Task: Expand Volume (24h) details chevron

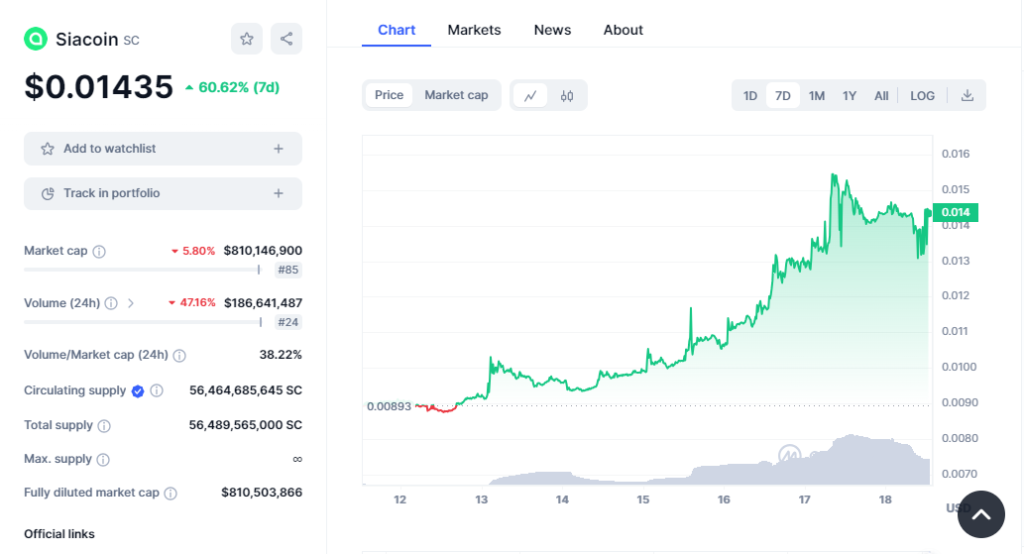Action: pos(131,303)
